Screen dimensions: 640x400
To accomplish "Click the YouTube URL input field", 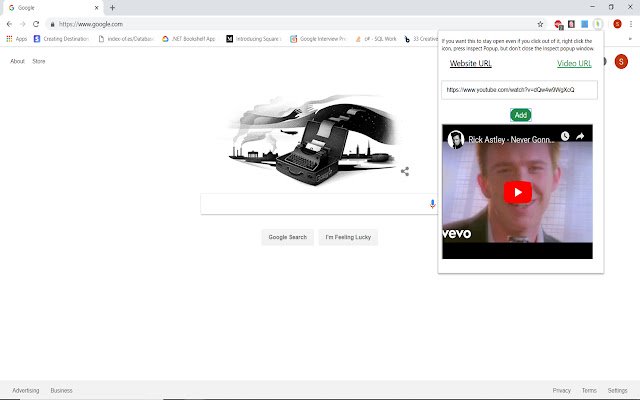I will tap(519, 90).
